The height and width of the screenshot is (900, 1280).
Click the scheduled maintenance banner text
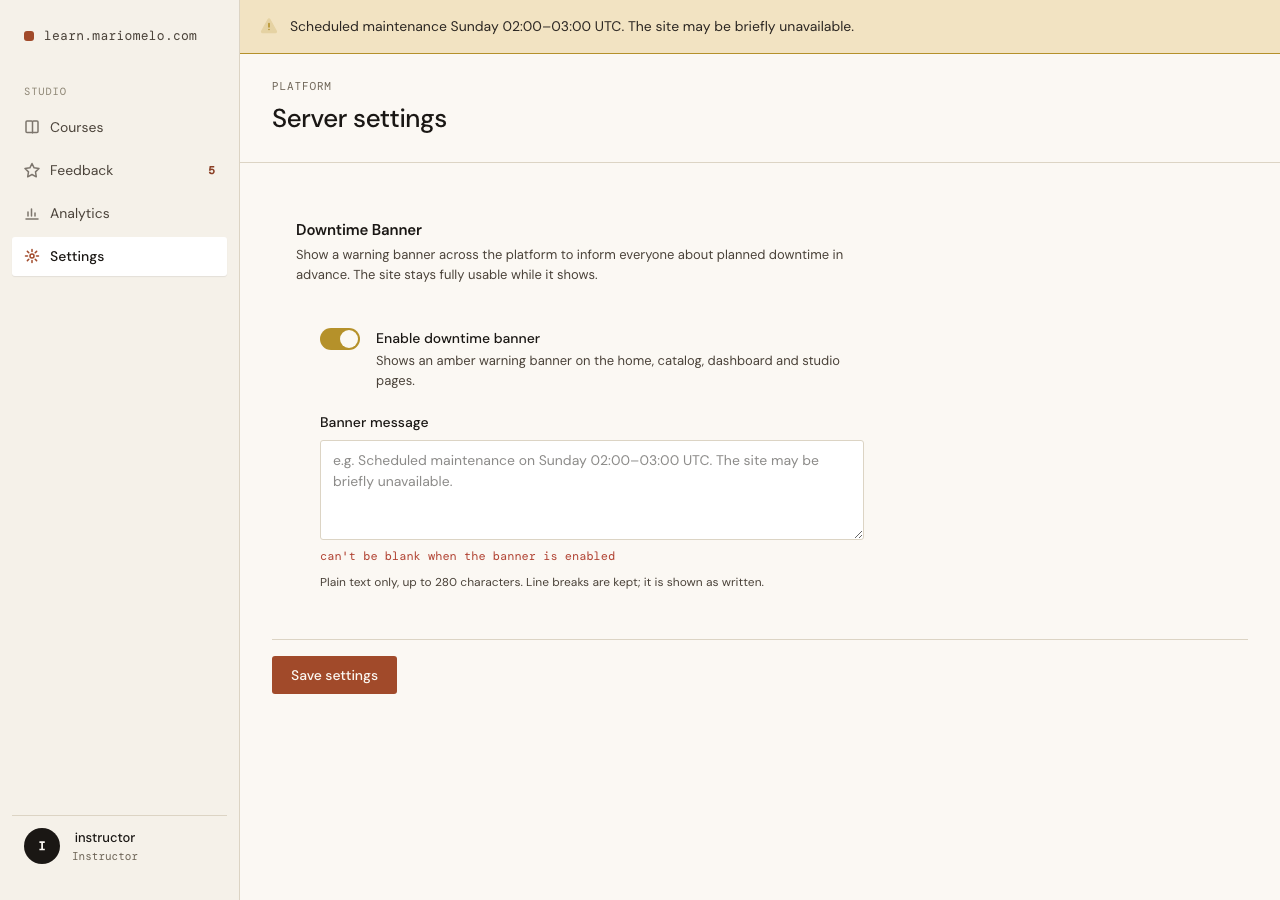(572, 26)
